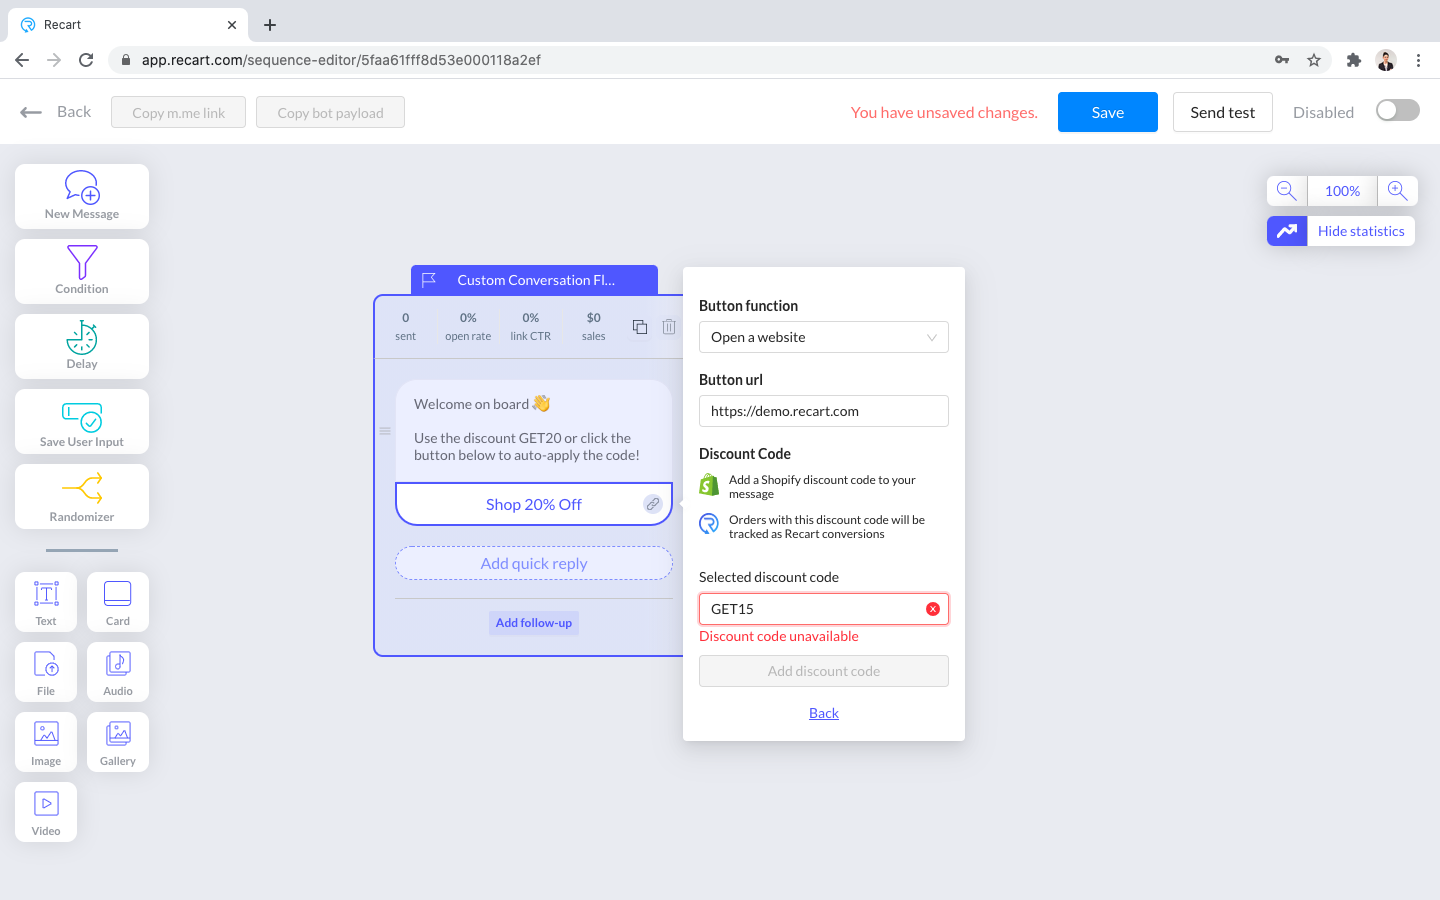Click Add quick reply

pyautogui.click(x=534, y=563)
